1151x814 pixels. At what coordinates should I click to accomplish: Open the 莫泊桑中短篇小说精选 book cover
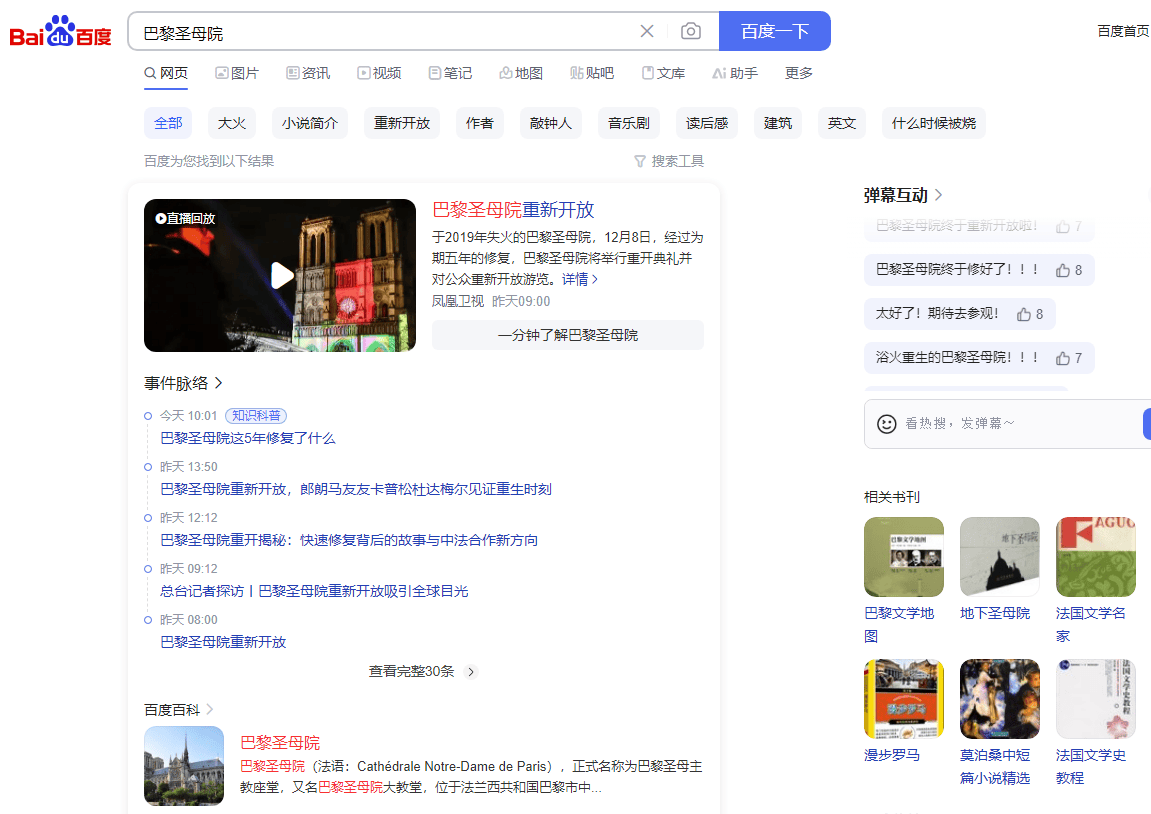point(1000,699)
